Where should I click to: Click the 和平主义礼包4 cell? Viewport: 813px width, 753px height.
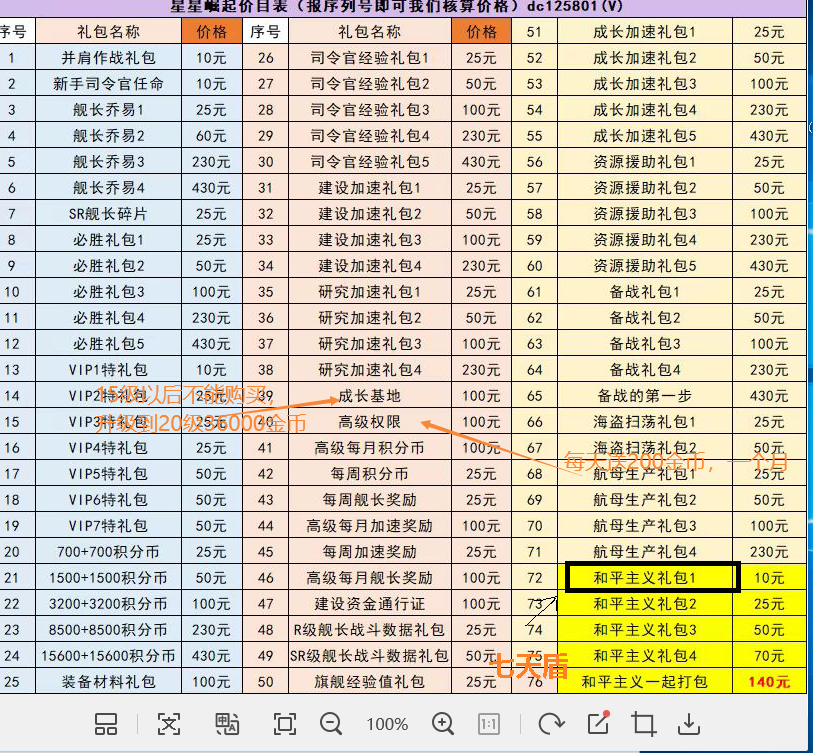click(644, 656)
